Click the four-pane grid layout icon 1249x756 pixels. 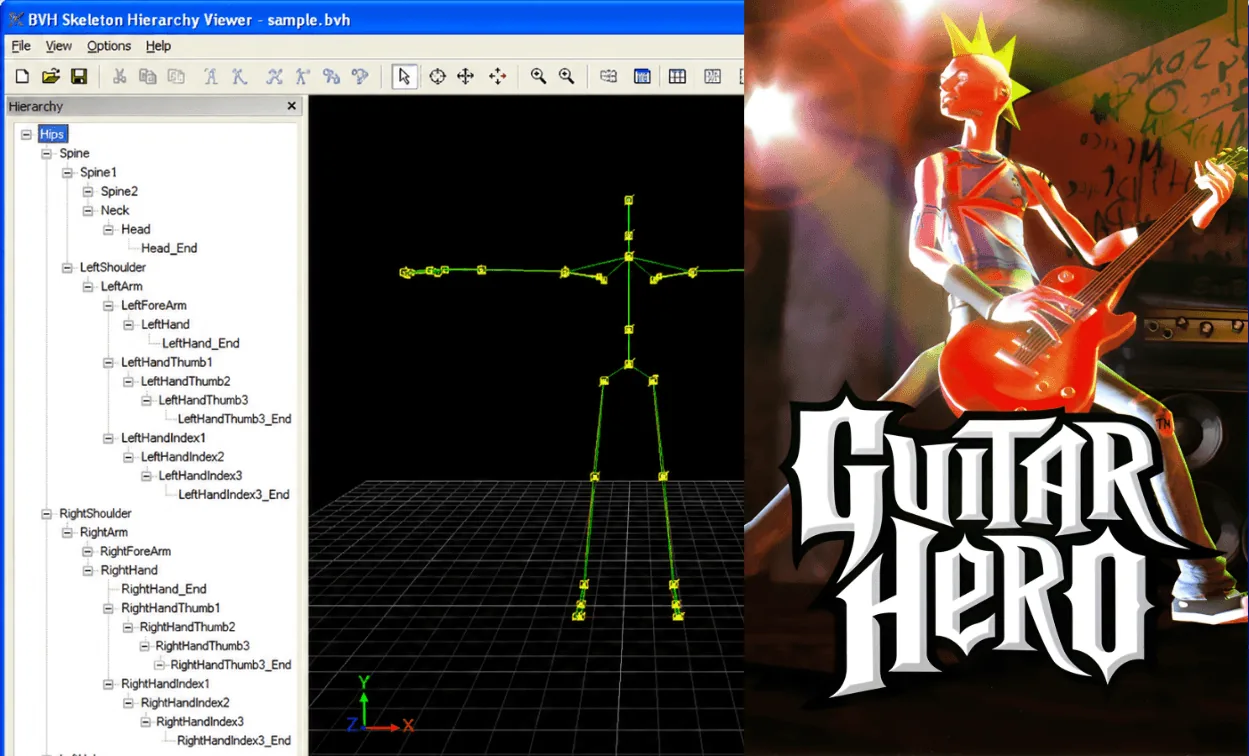coord(677,76)
